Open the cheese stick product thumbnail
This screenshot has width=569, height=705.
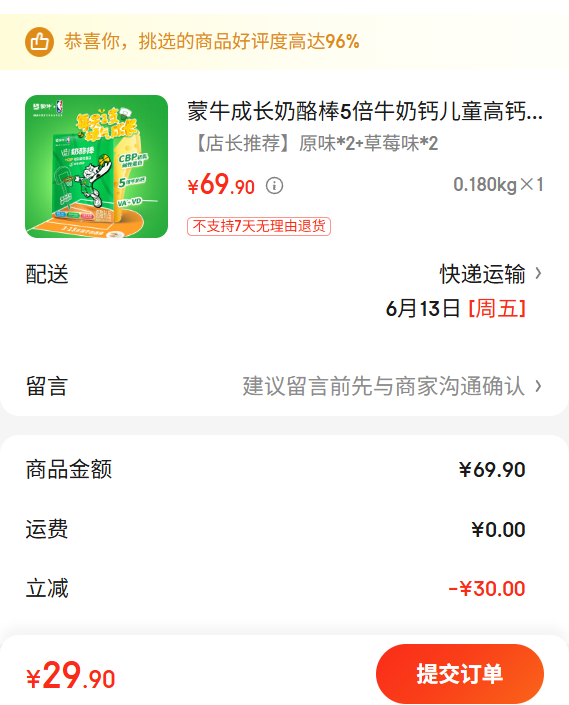coord(96,166)
